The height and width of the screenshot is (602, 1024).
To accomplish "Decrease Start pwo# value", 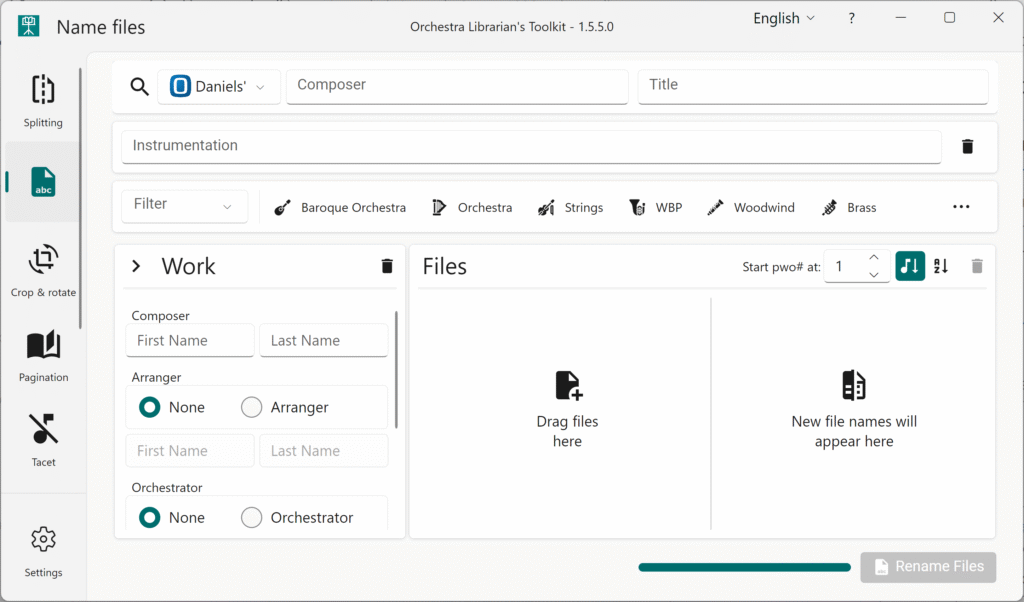I will click(874, 275).
